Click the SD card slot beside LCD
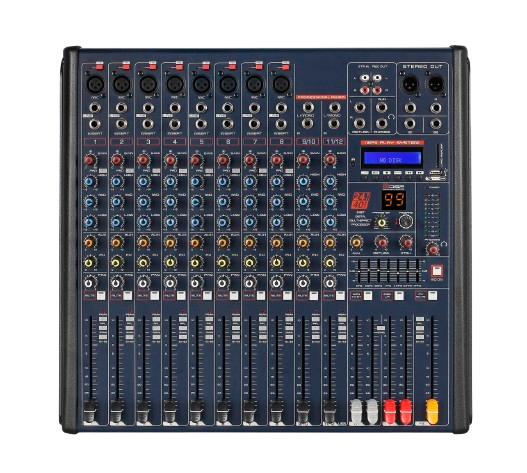527x473 pixels. tap(437, 155)
